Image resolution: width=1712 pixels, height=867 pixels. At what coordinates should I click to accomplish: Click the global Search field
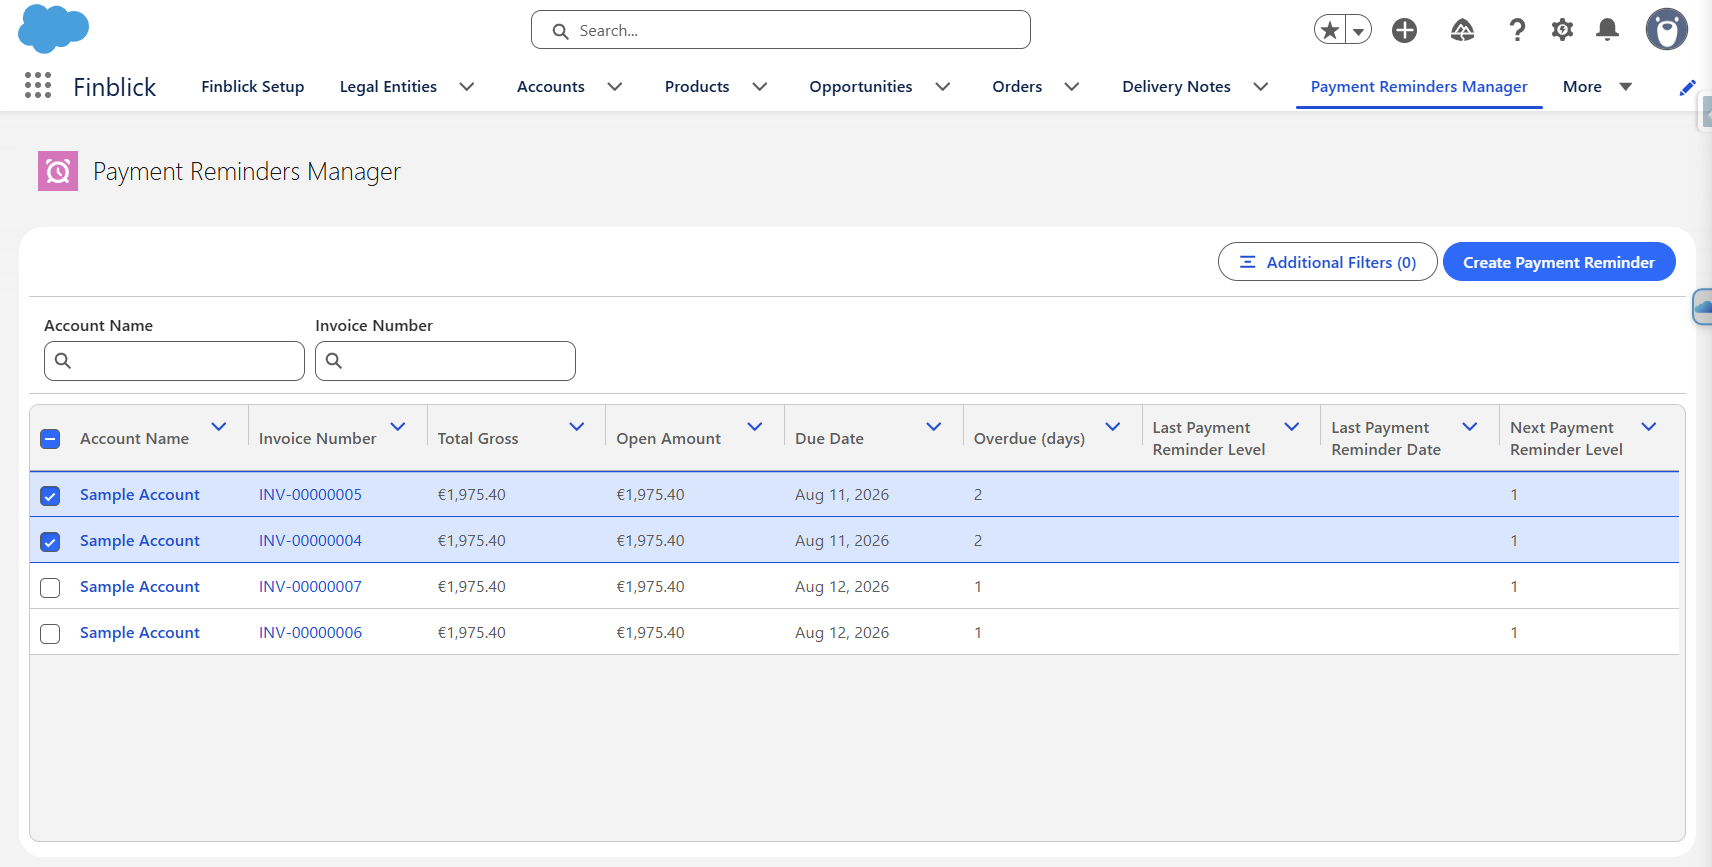781,30
